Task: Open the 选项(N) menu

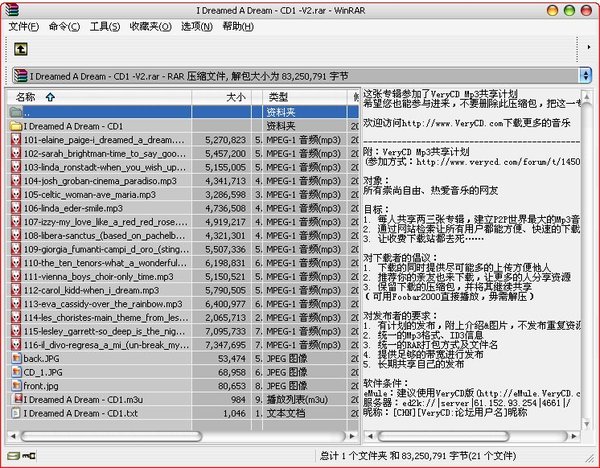Action: [197, 26]
